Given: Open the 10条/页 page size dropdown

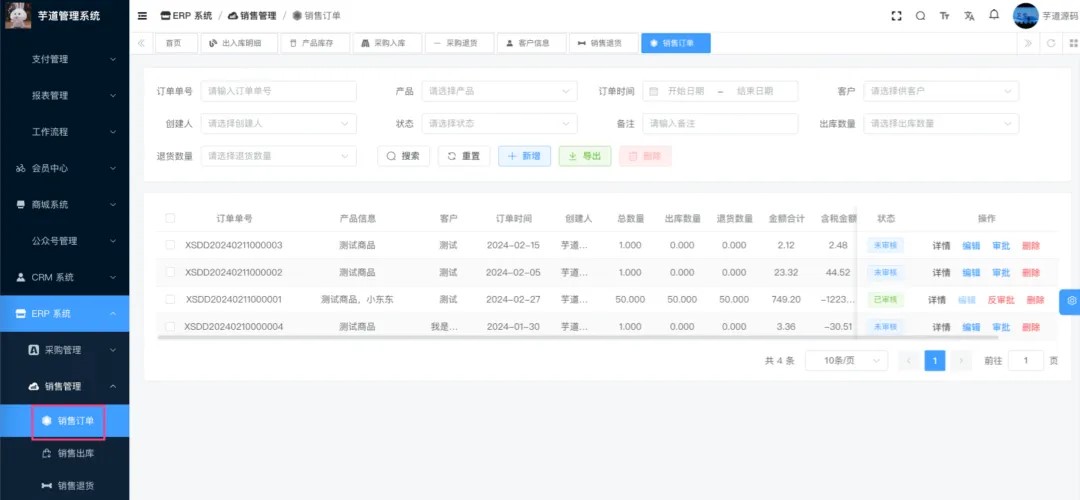Looking at the screenshot, I should [846, 361].
